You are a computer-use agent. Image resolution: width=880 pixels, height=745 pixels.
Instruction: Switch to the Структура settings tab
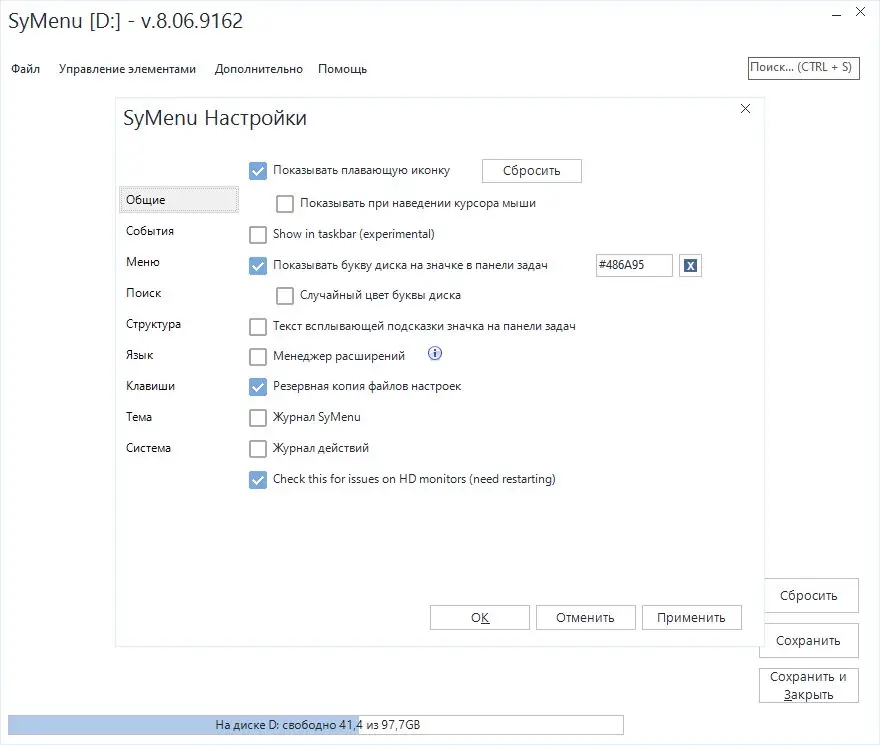point(153,324)
